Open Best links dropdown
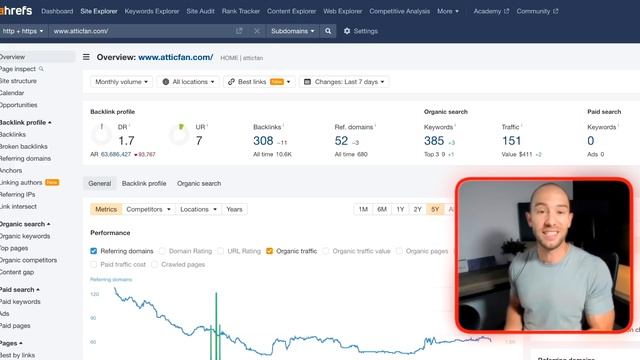The image size is (640, 360). [259, 82]
